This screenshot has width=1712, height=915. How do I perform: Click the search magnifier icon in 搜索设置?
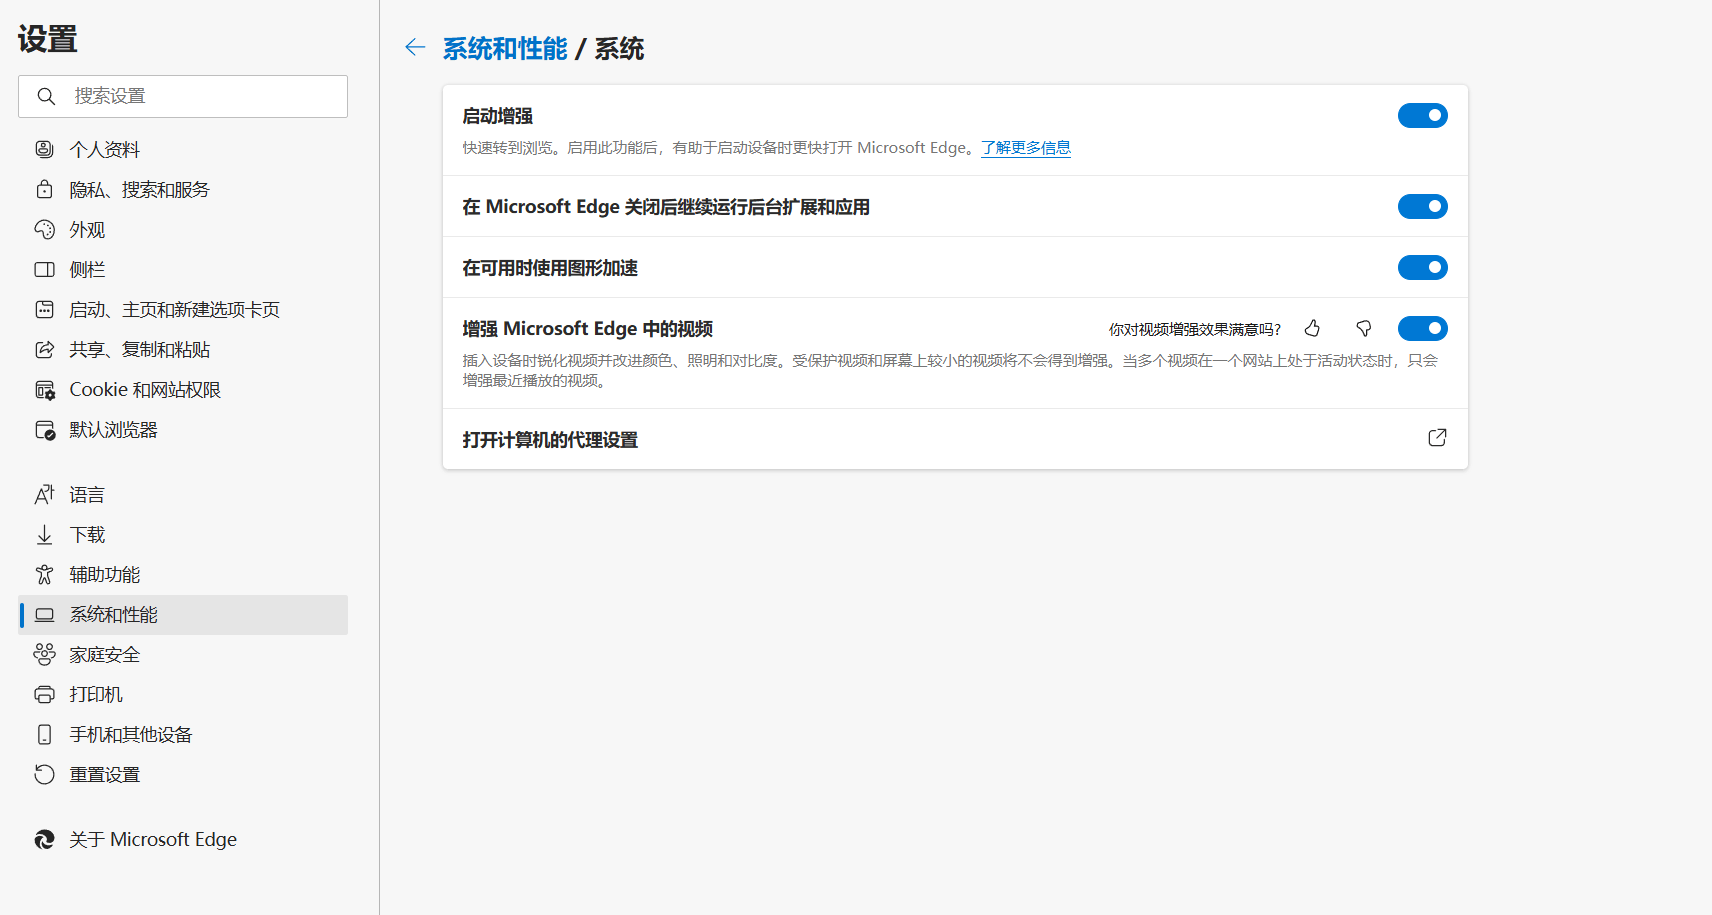(x=46, y=96)
